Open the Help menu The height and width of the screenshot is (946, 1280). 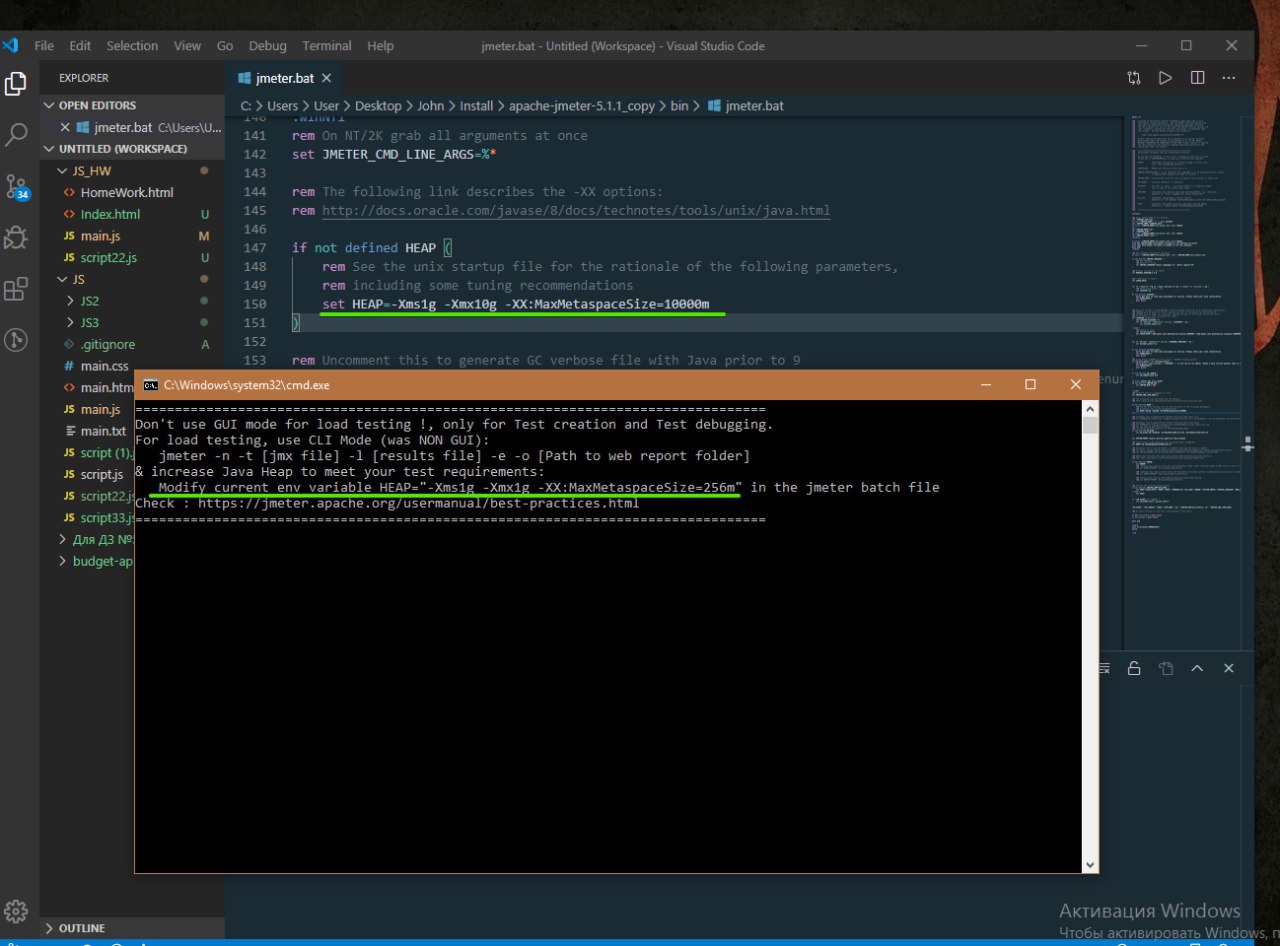[380, 46]
